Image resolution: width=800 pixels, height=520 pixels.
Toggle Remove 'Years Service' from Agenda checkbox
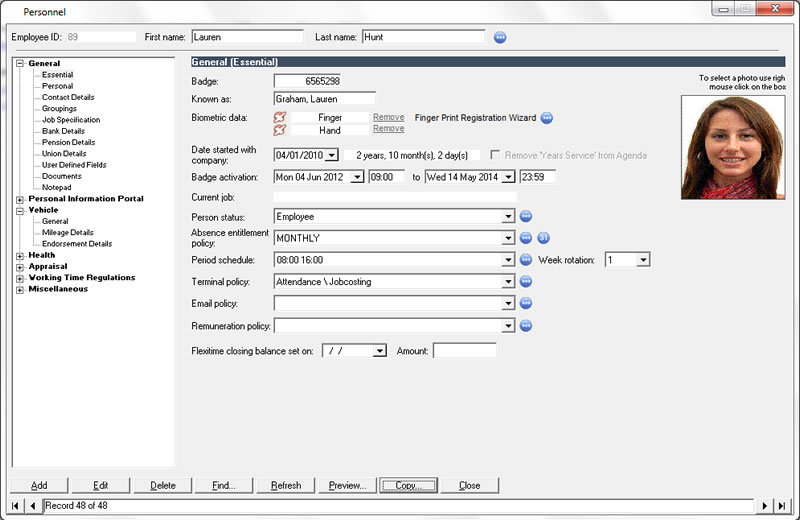pyautogui.click(x=496, y=155)
